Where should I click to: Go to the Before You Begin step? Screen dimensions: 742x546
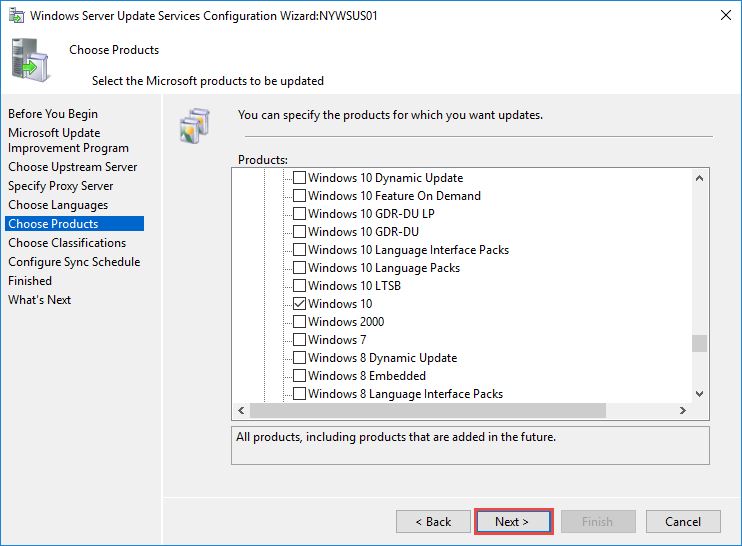pyautogui.click(x=53, y=114)
